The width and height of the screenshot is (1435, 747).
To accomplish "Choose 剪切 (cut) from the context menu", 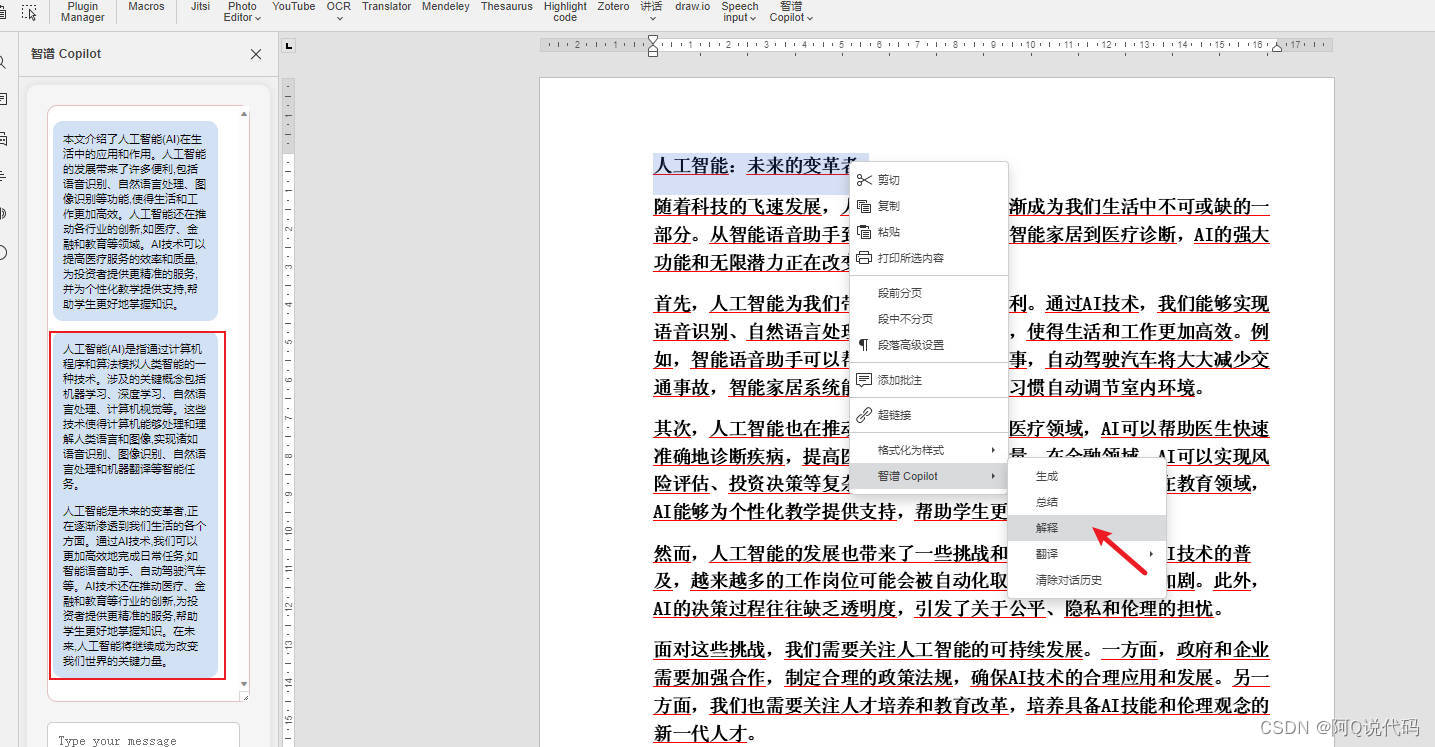I will click(x=928, y=180).
